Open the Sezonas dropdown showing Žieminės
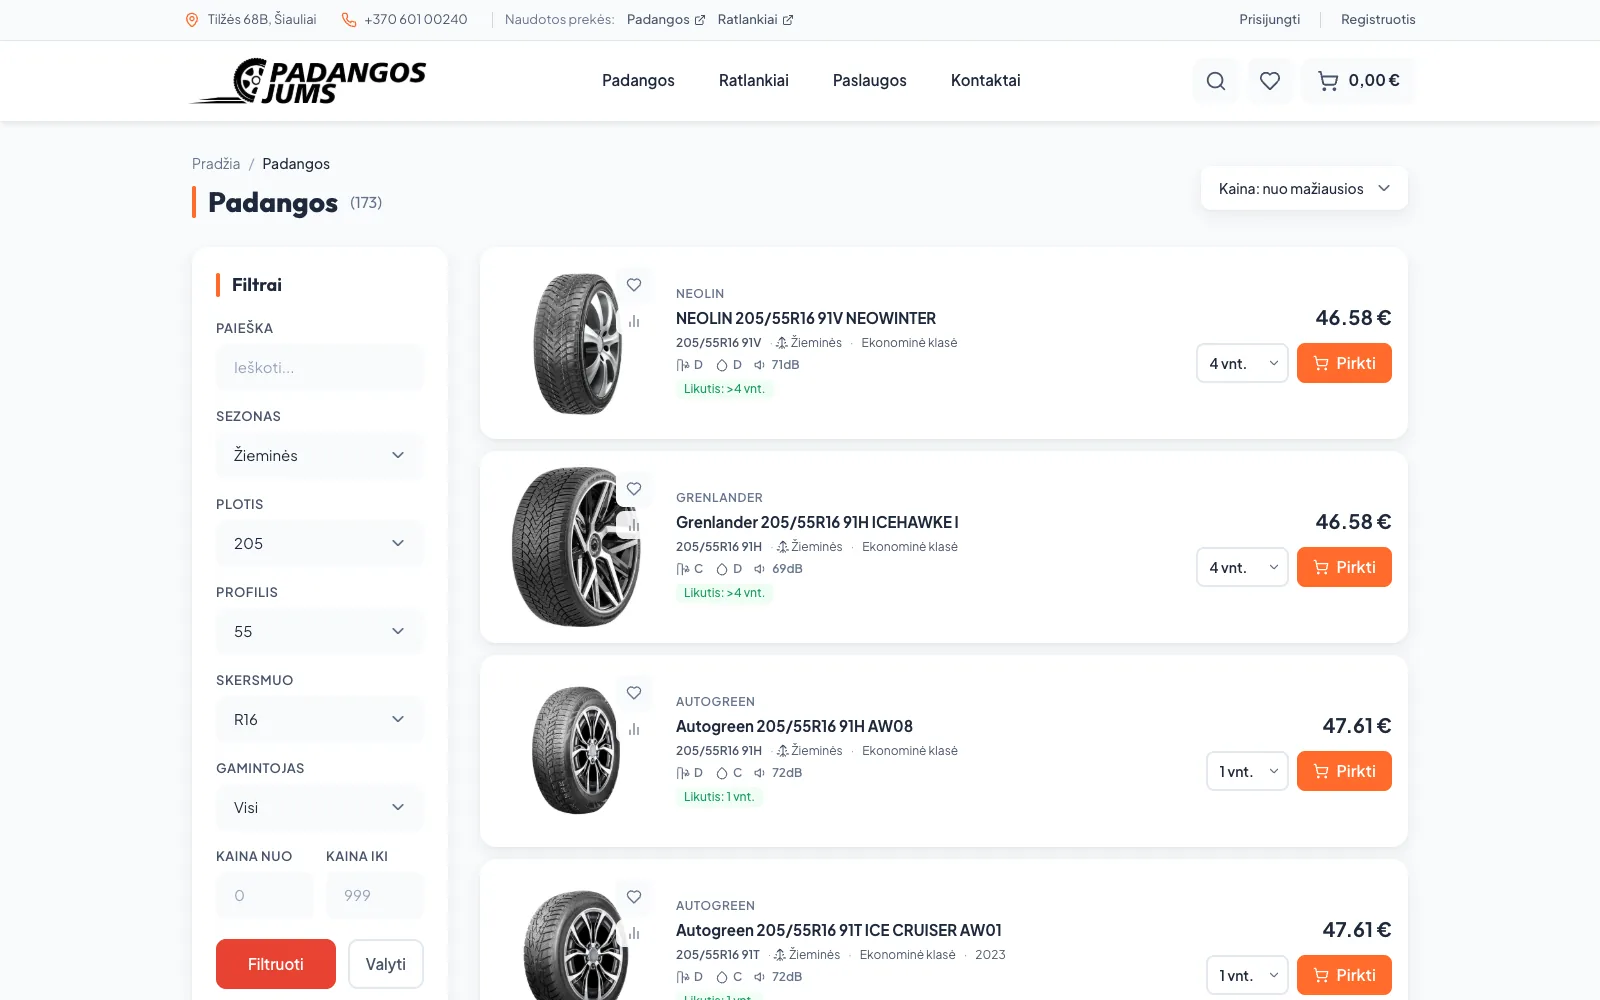 coord(320,456)
